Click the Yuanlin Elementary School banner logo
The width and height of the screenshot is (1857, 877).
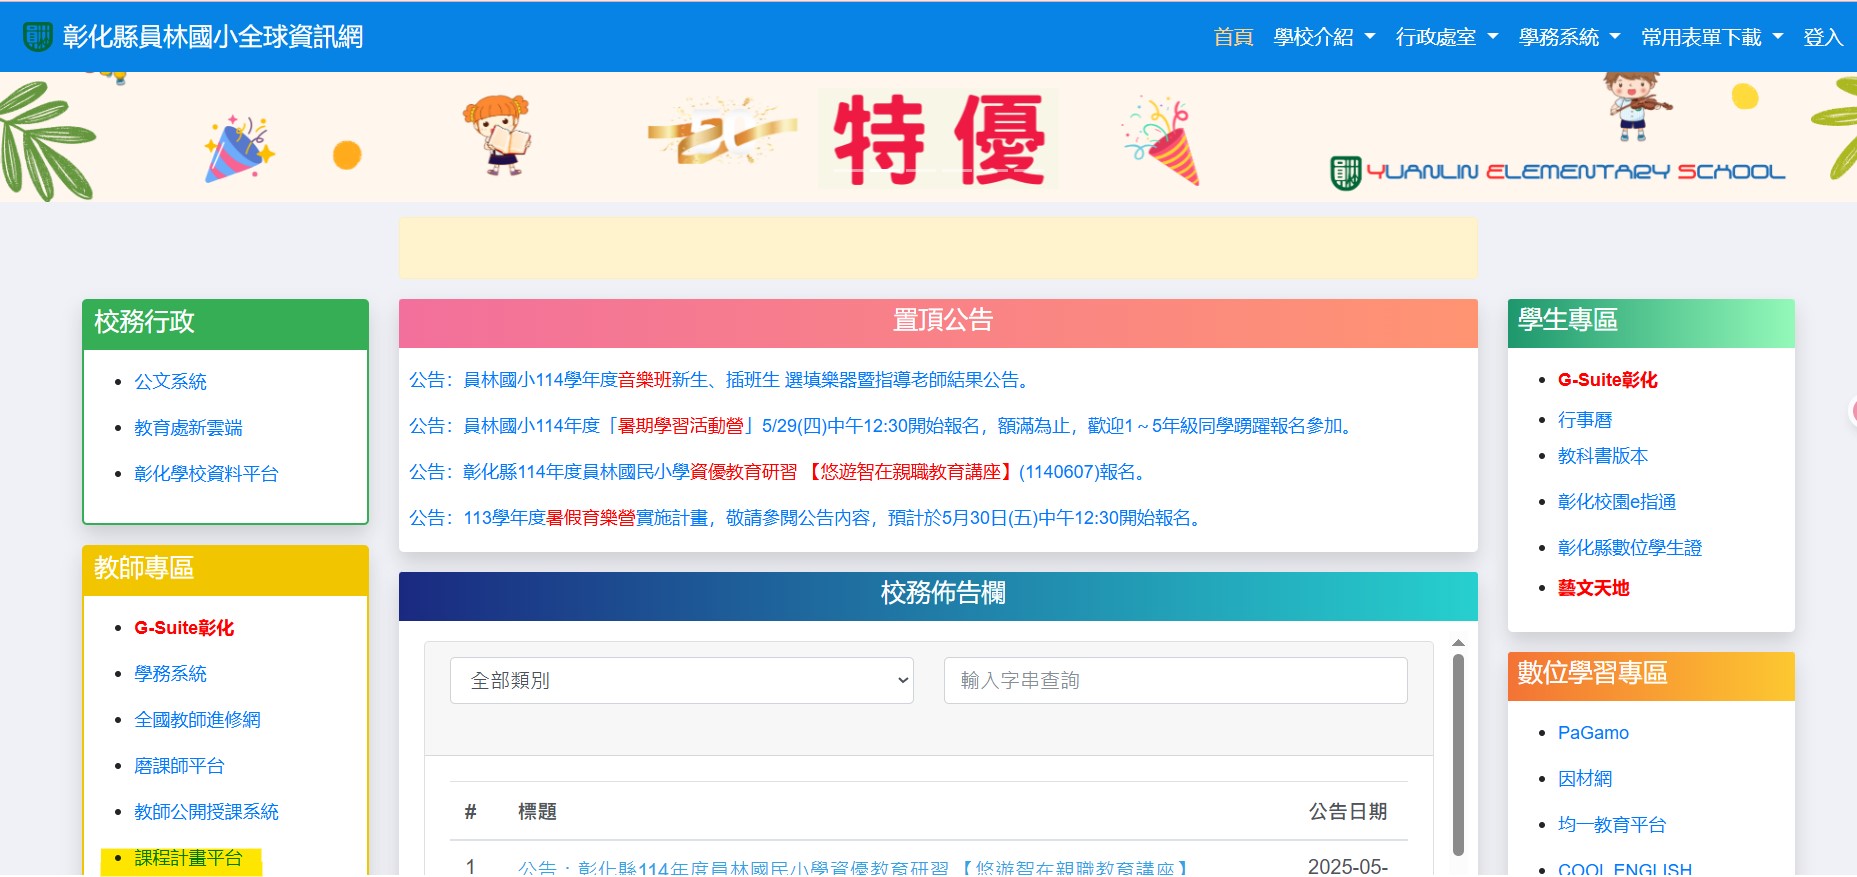1557,172
